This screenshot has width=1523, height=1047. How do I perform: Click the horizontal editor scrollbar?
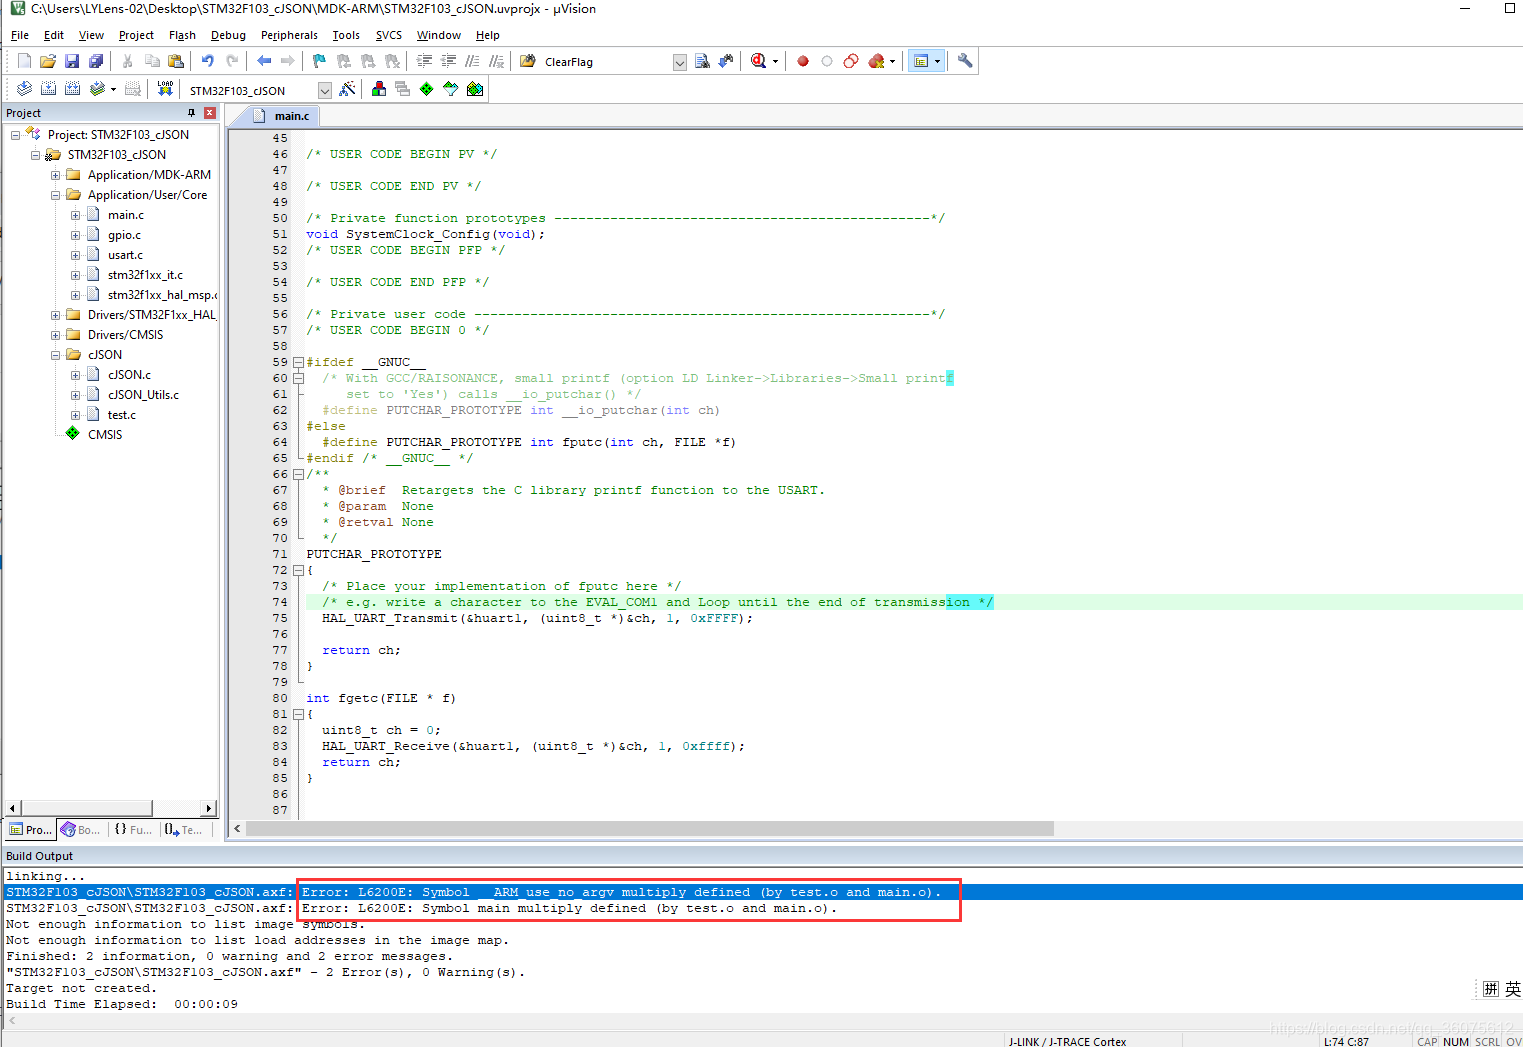point(640,828)
